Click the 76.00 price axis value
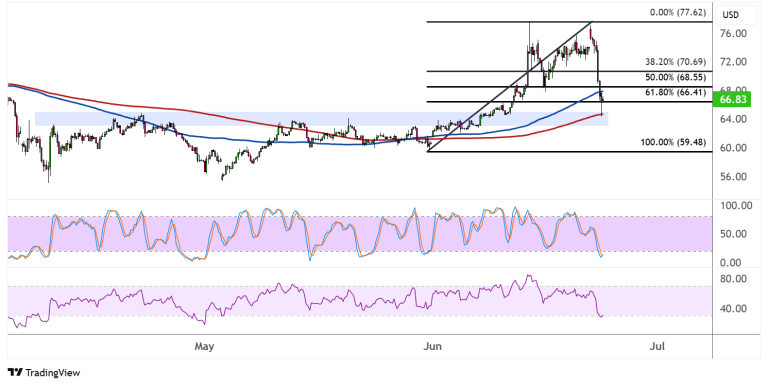 (x=733, y=33)
